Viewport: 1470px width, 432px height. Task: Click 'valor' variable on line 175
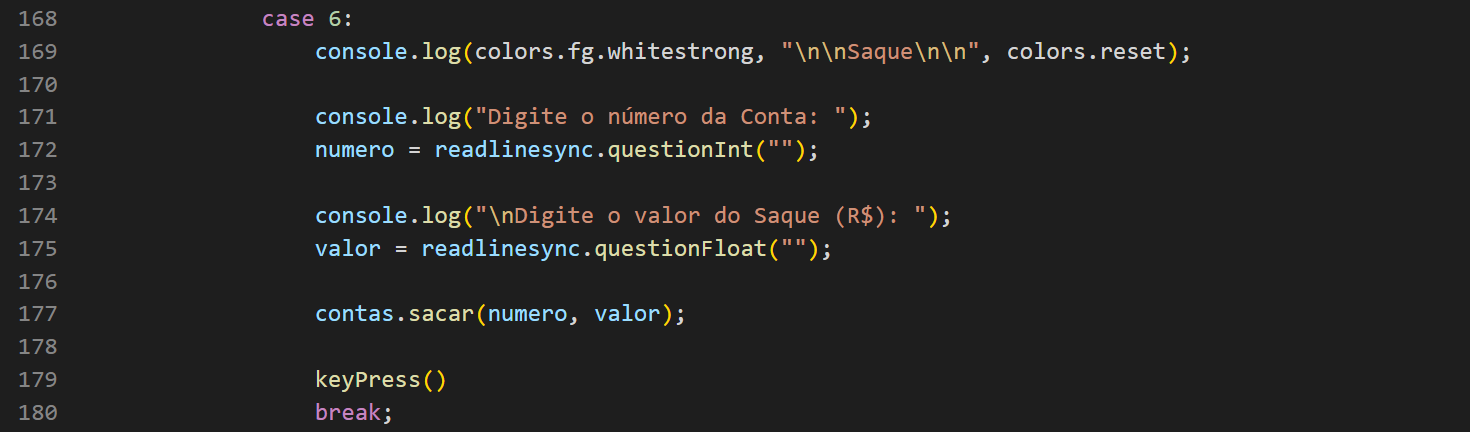point(348,249)
